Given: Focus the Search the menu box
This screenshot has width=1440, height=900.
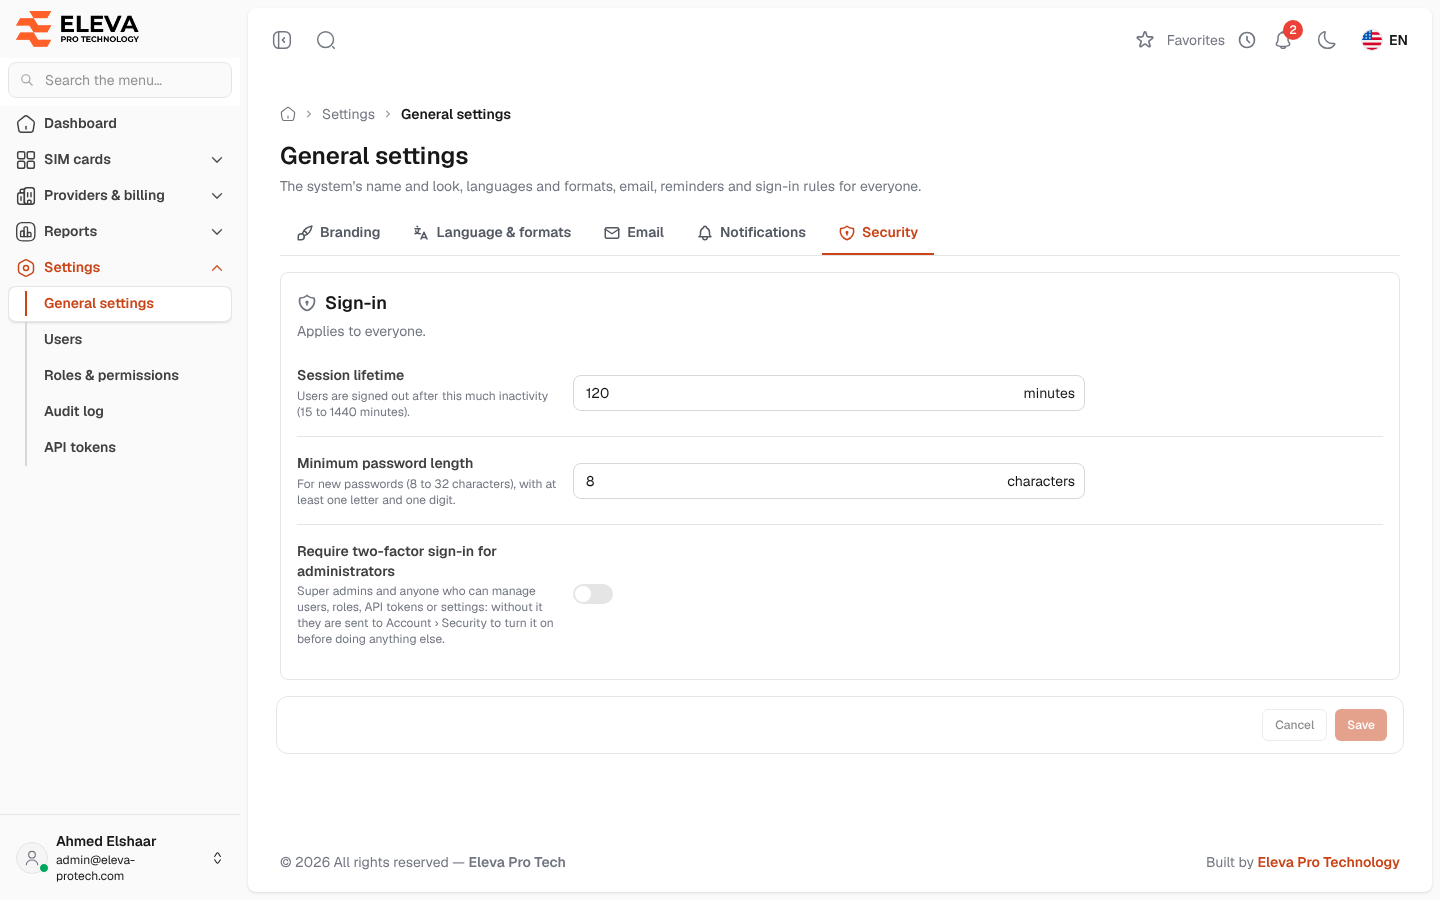Looking at the screenshot, I should point(120,80).
